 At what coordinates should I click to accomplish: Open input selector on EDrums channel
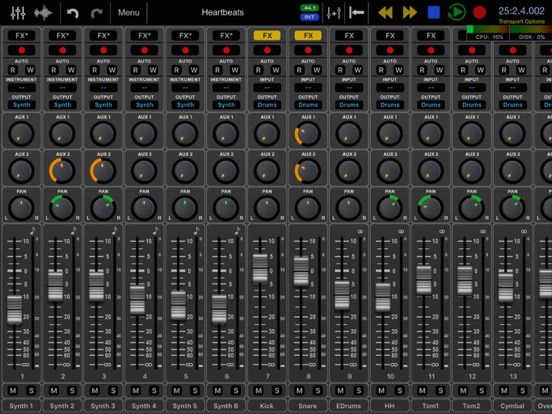[349, 88]
